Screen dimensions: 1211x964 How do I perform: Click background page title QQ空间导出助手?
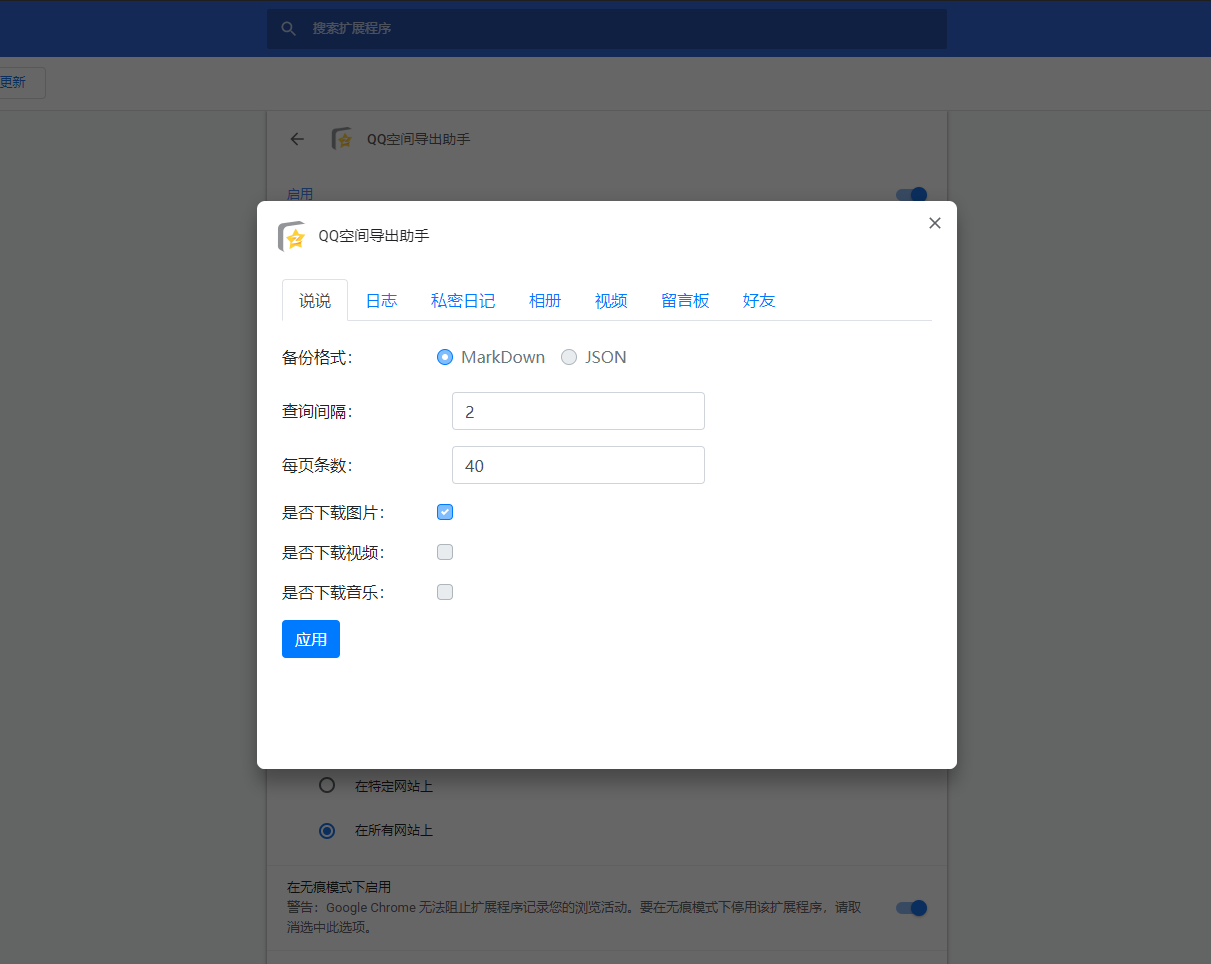(419, 139)
